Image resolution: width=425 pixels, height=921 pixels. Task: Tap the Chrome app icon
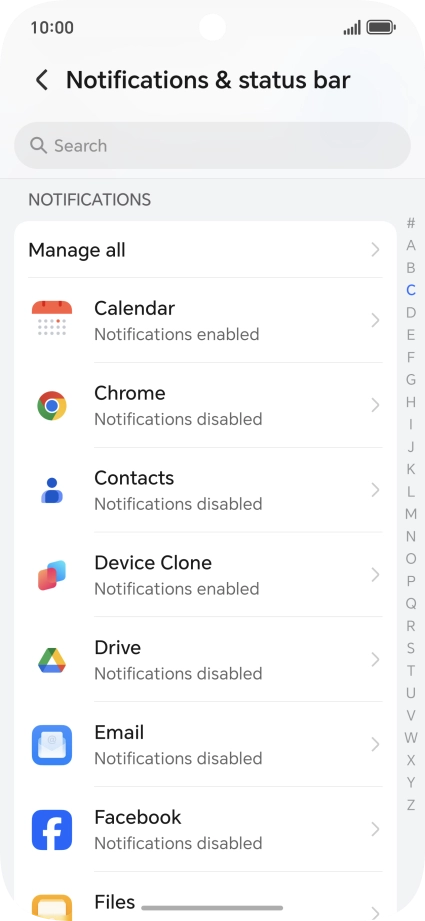[x=52, y=405]
